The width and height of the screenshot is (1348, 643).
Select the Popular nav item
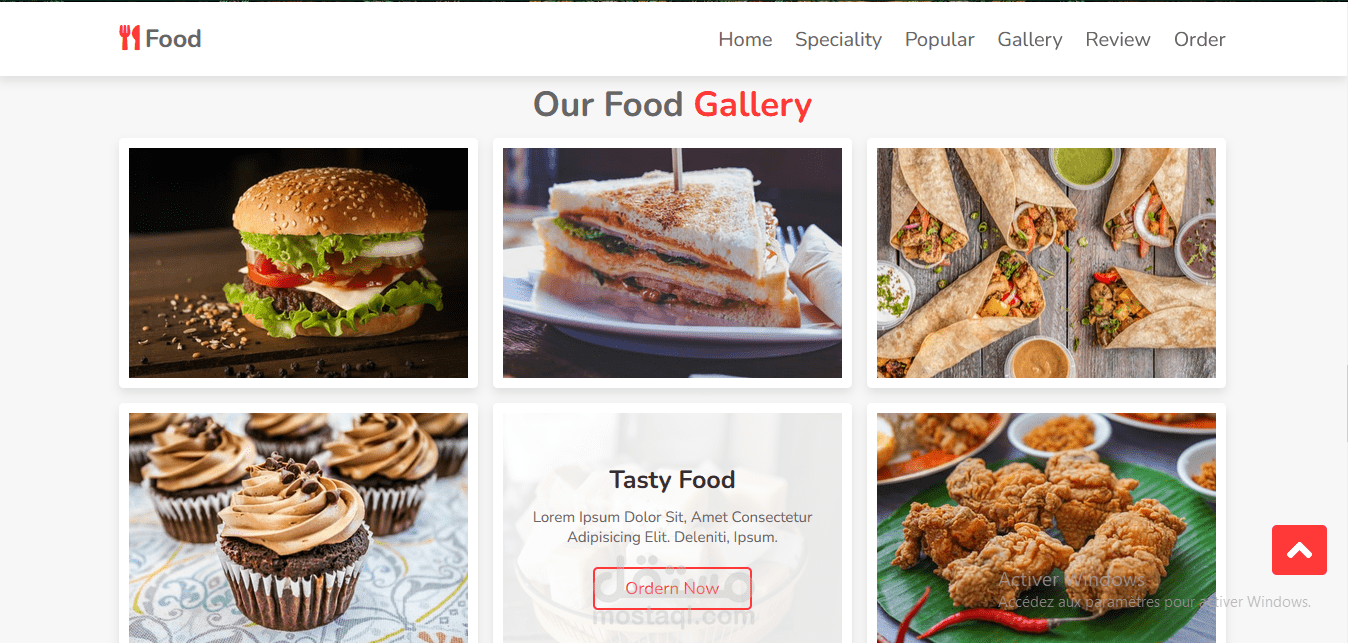point(939,39)
